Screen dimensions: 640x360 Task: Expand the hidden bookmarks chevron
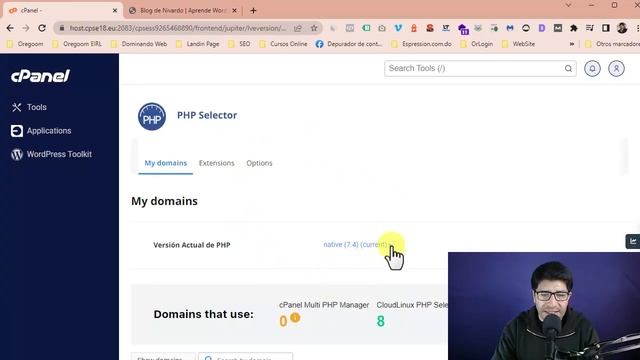click(572, 44)
